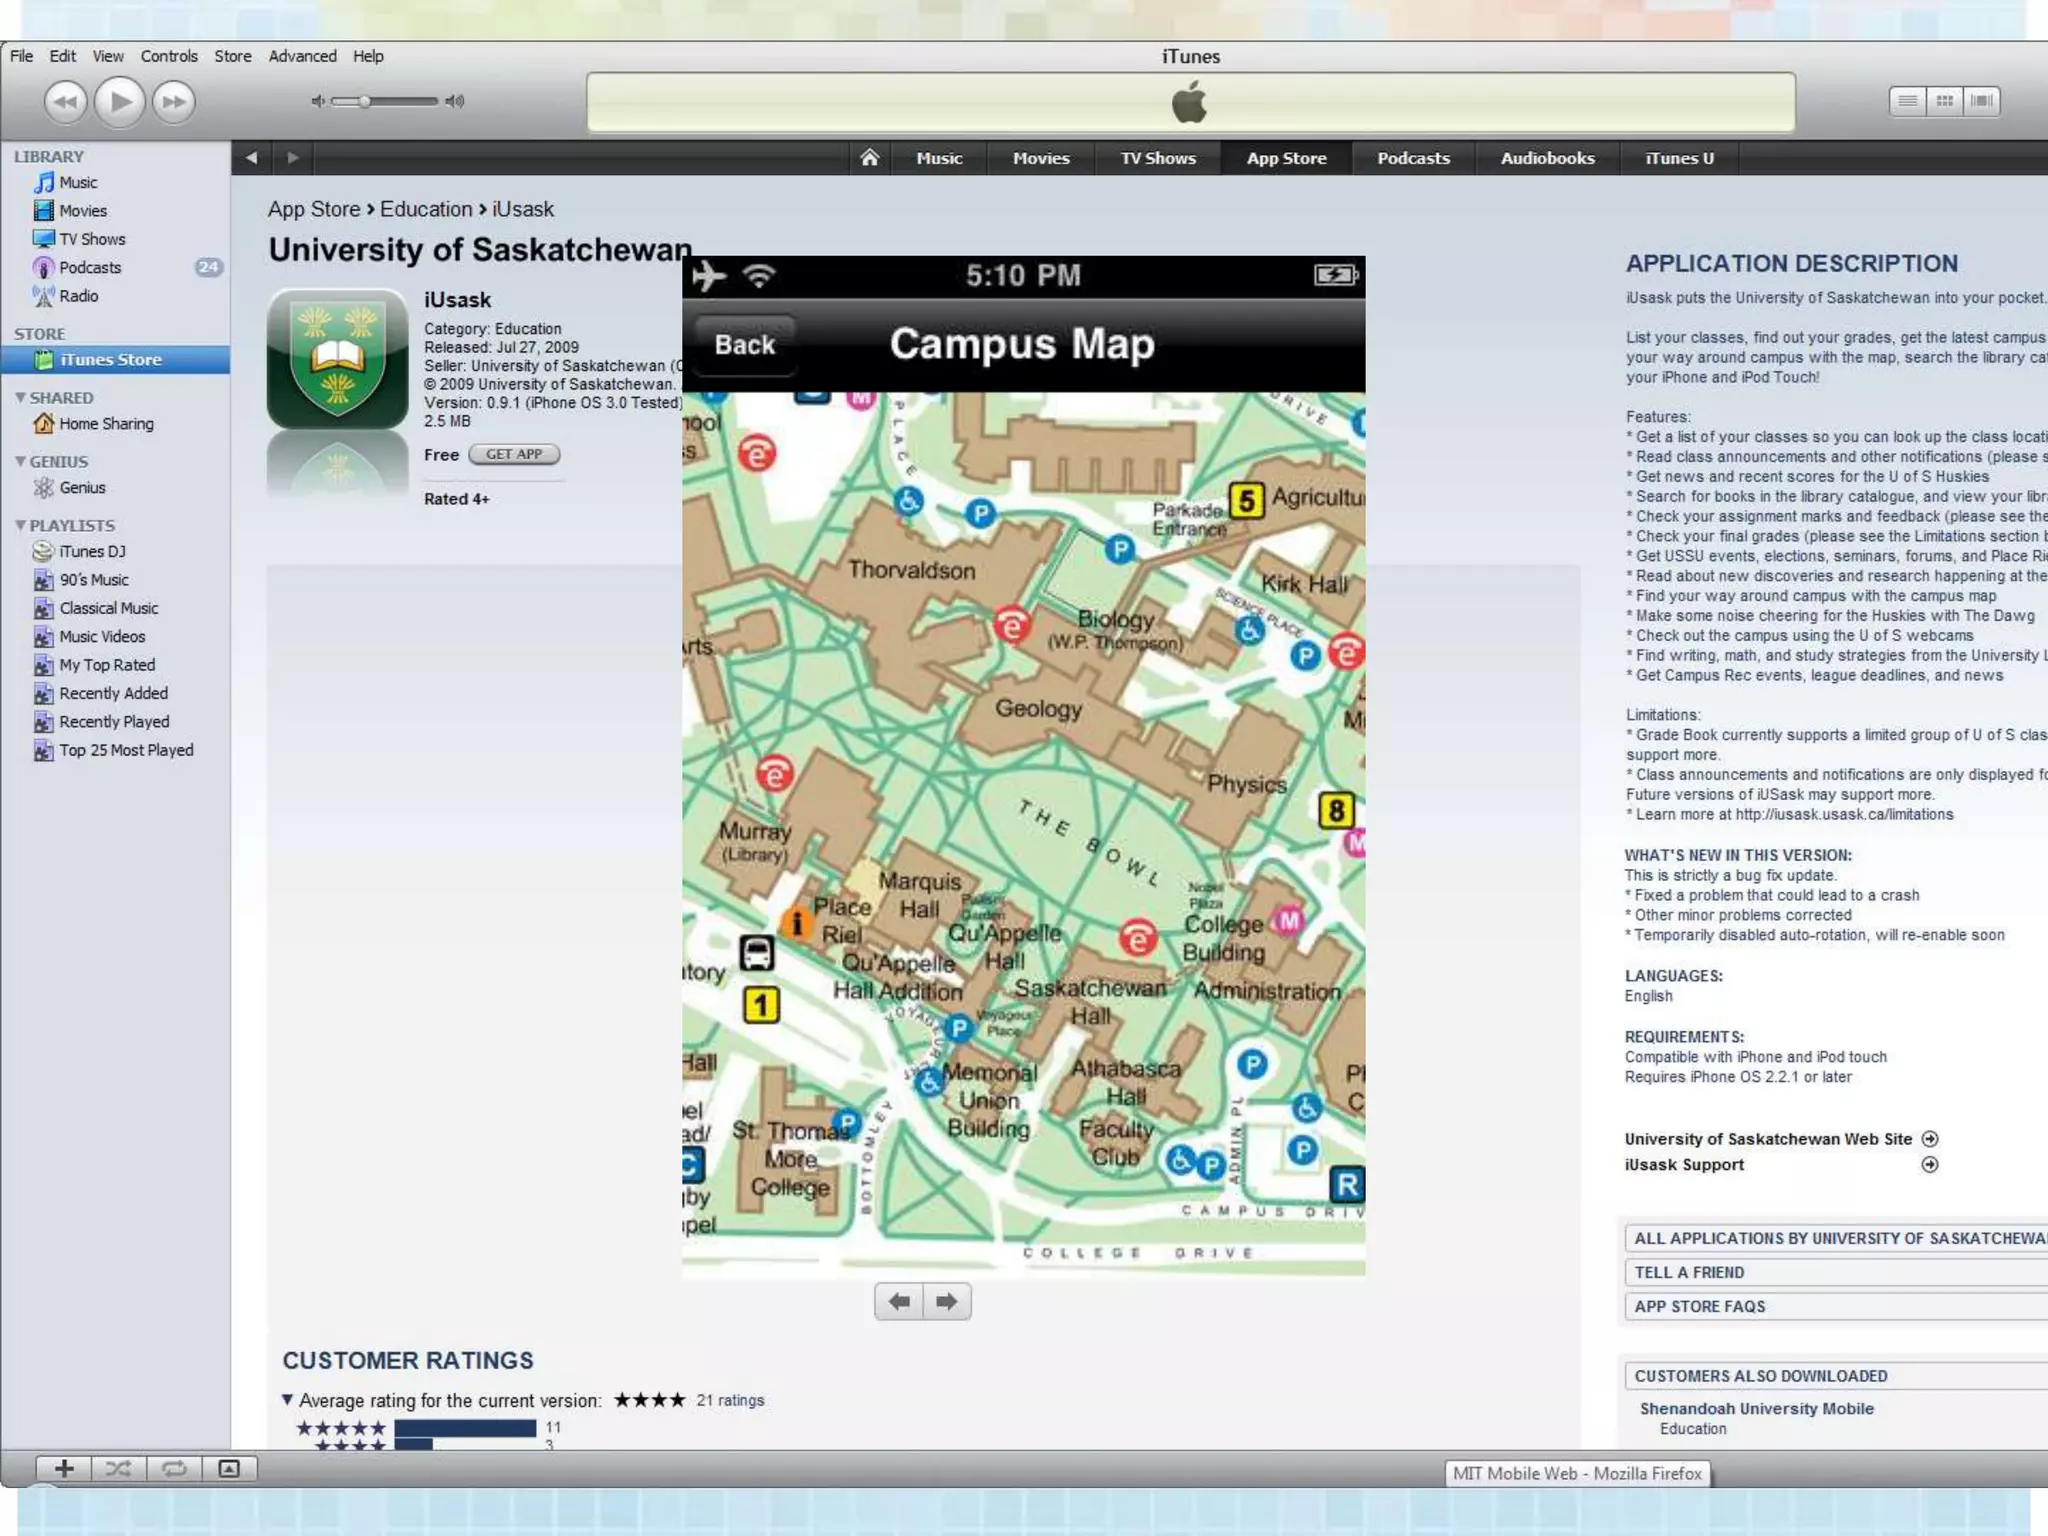Screen dimensions: 2048x1536
Task: Toggle shuffle at the bottom bar
Action: 118,1468
